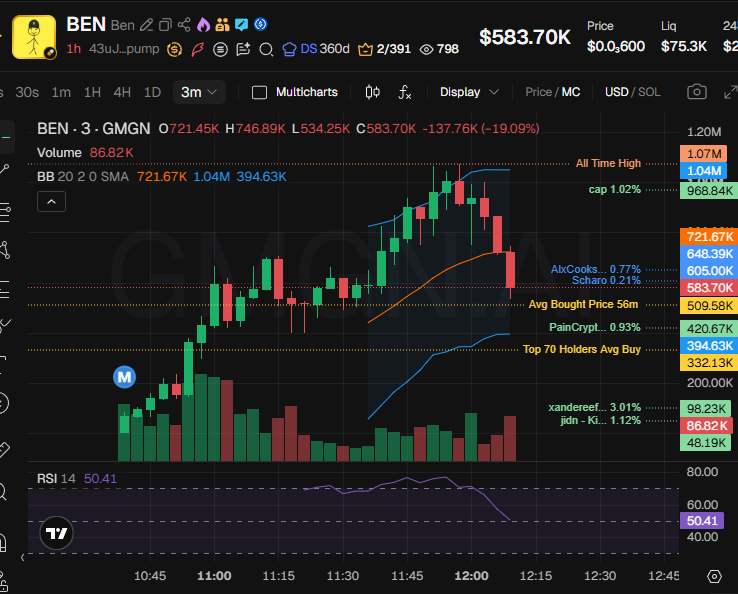Select the 1m timeframe
The image size is (738, 594).
pyautogui.click(x=61, y=92)
